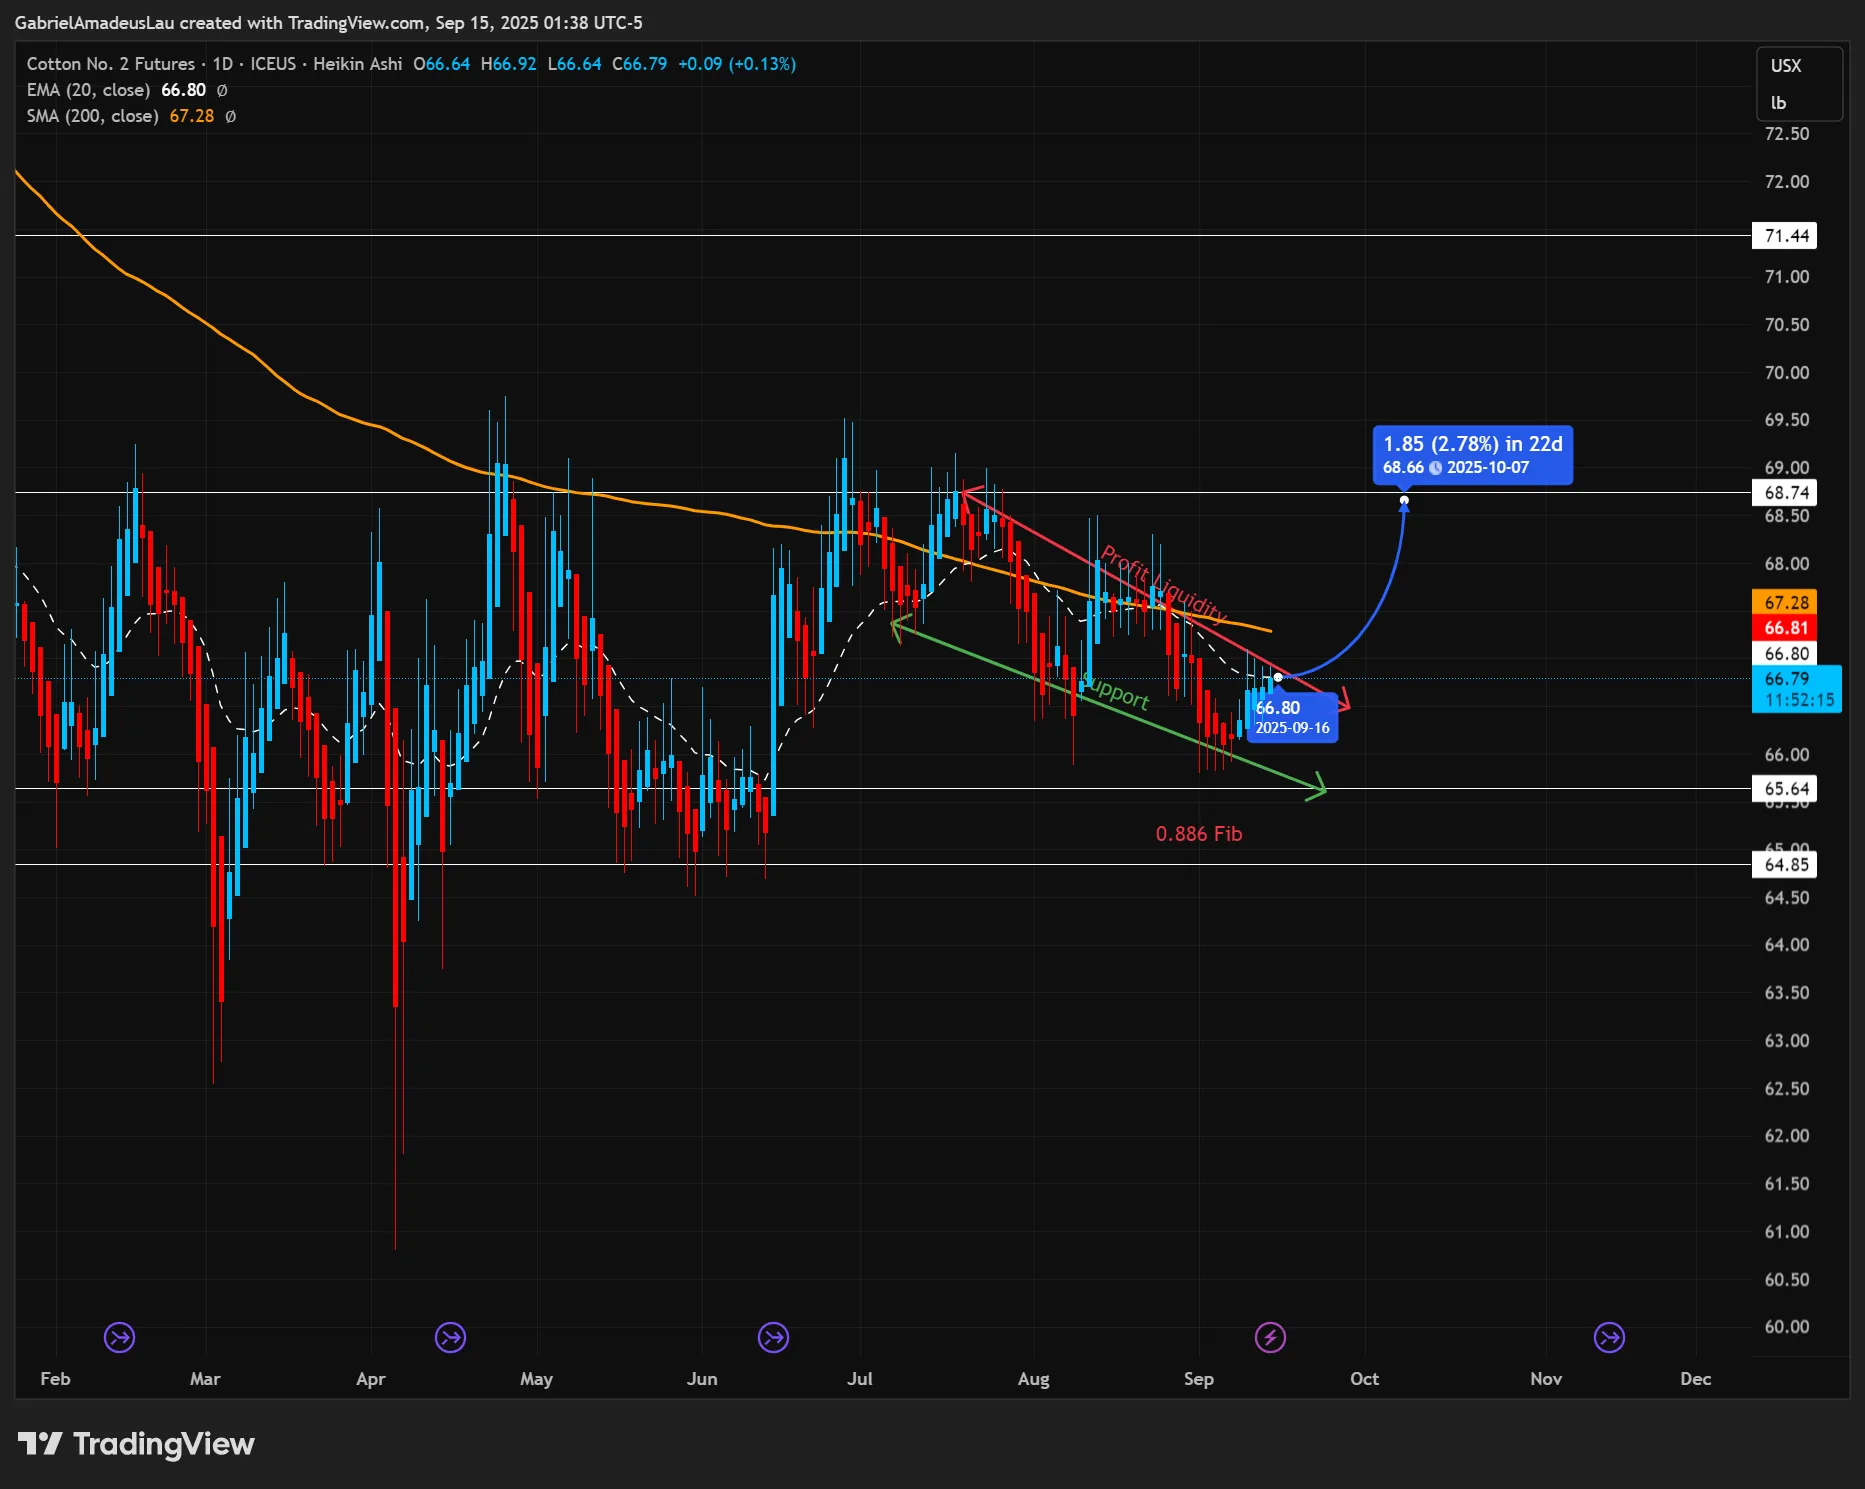Screen dimensions: 1865x1489
Task: Toggle SMA 200 indicator visibility symbol
Action: 231,116
